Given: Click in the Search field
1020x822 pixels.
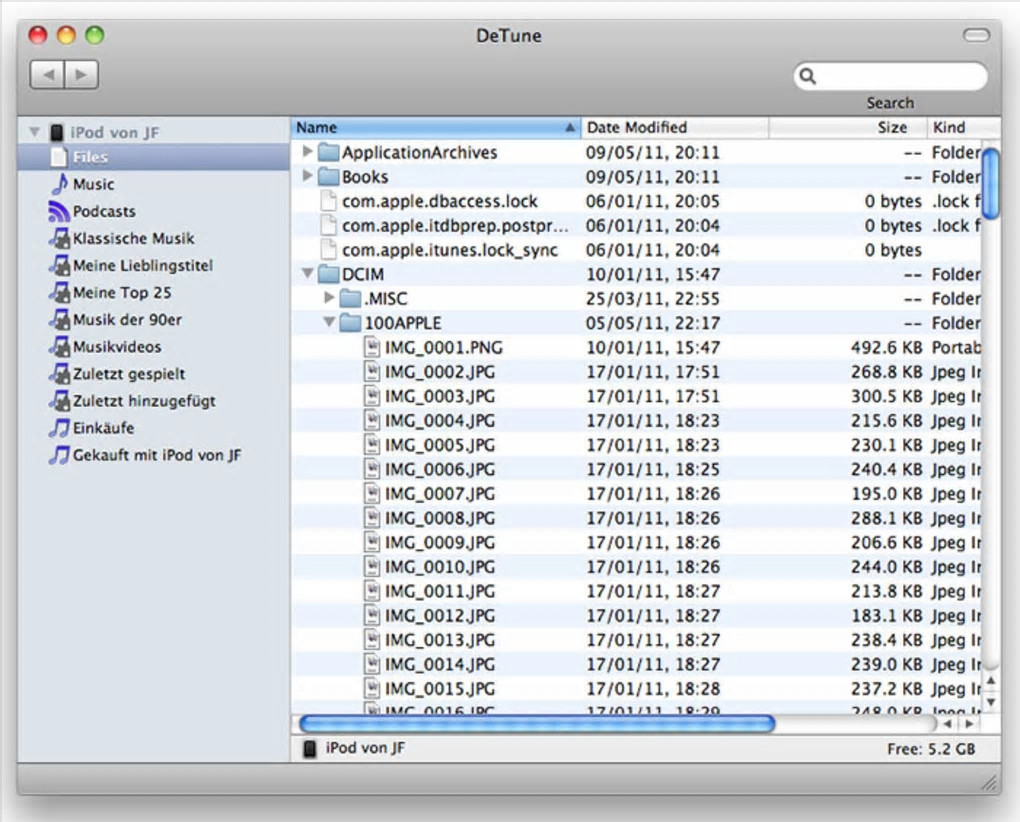Looking at the screenshot, I should click(x=891, y=76).
